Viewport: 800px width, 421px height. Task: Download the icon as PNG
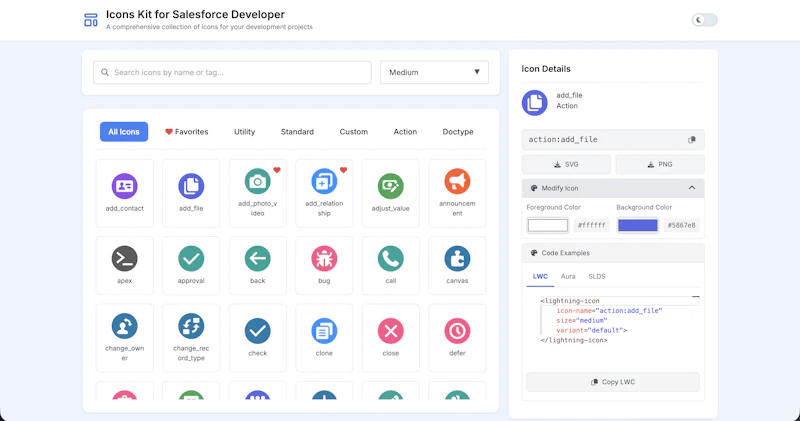click(660, 164)
